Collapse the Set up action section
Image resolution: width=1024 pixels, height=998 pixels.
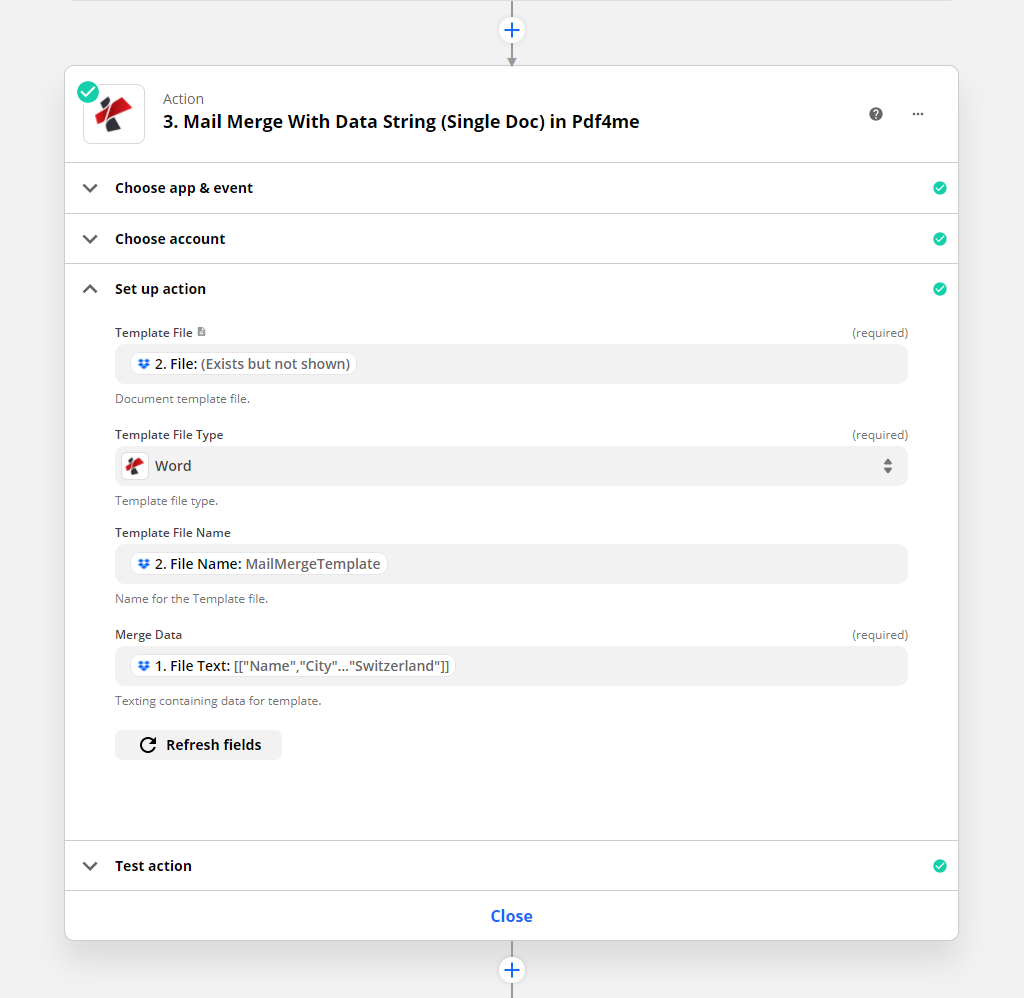click(90, 289)
